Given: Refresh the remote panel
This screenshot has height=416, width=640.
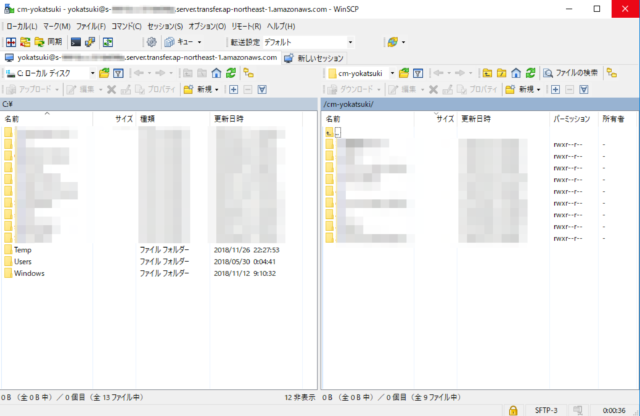Looking at the screenshot, I should (x=530, y=73).
